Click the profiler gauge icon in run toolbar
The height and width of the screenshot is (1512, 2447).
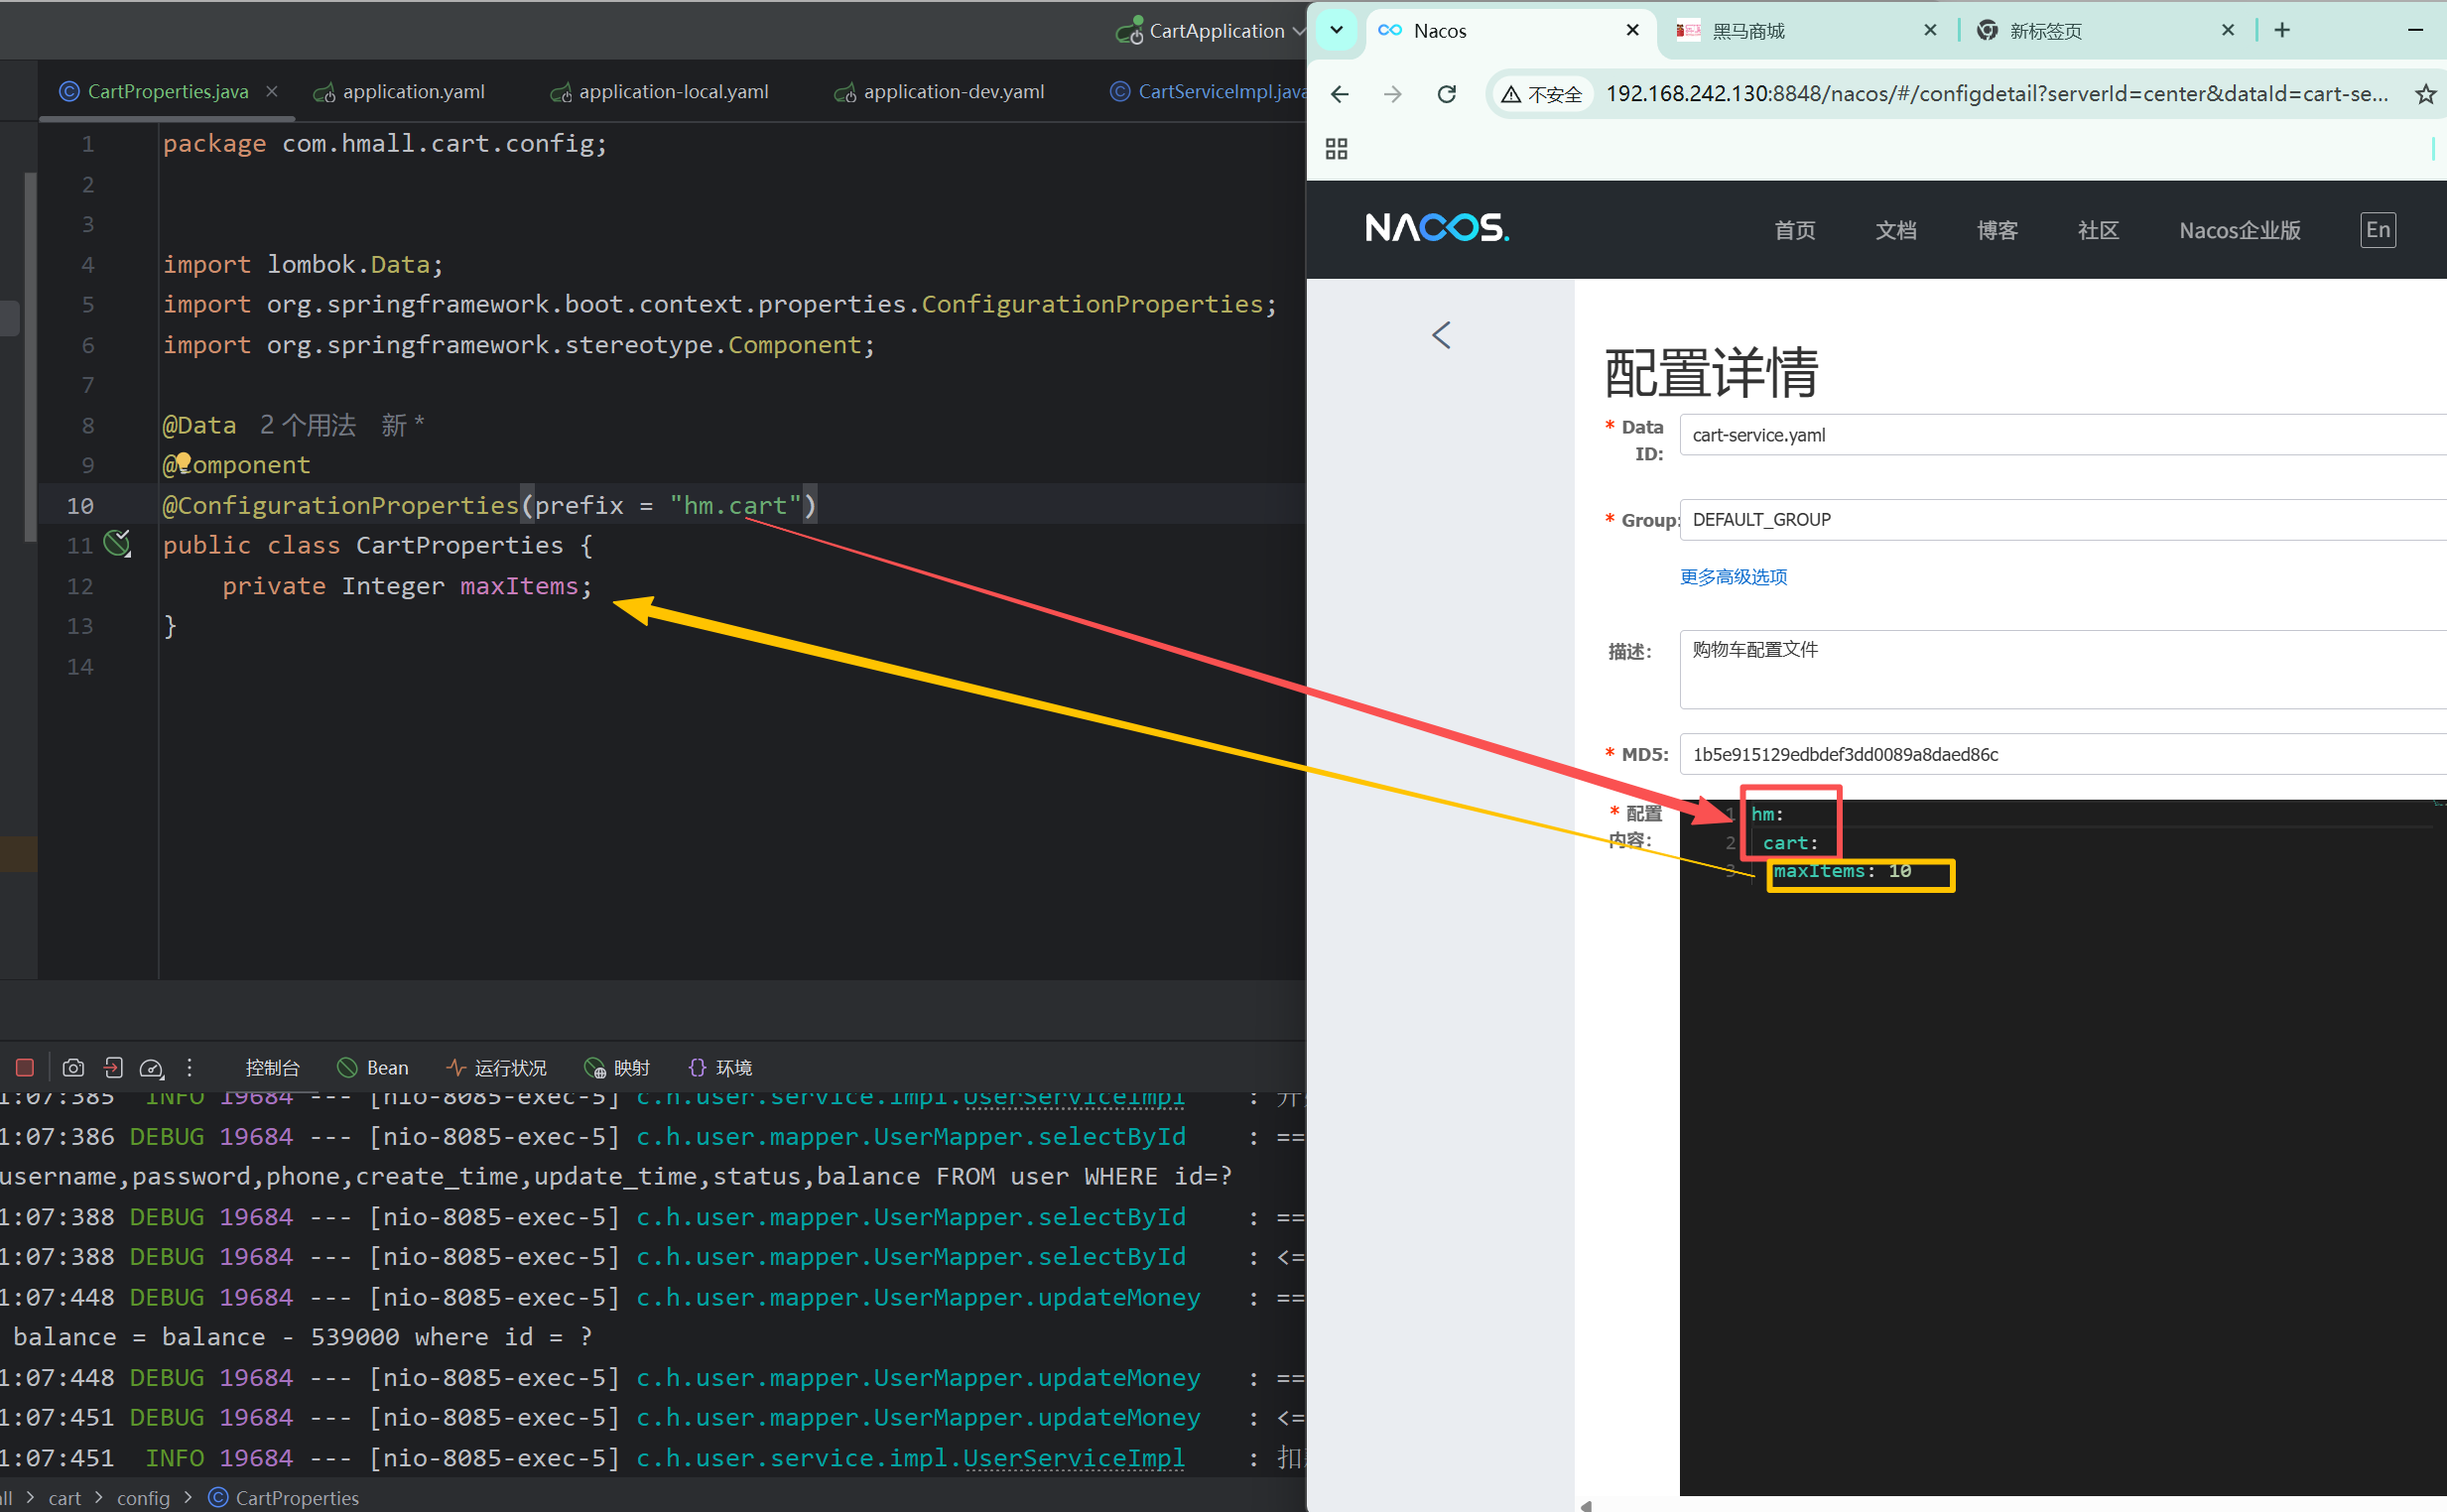pyautogui.click(x=151, y=1067)
